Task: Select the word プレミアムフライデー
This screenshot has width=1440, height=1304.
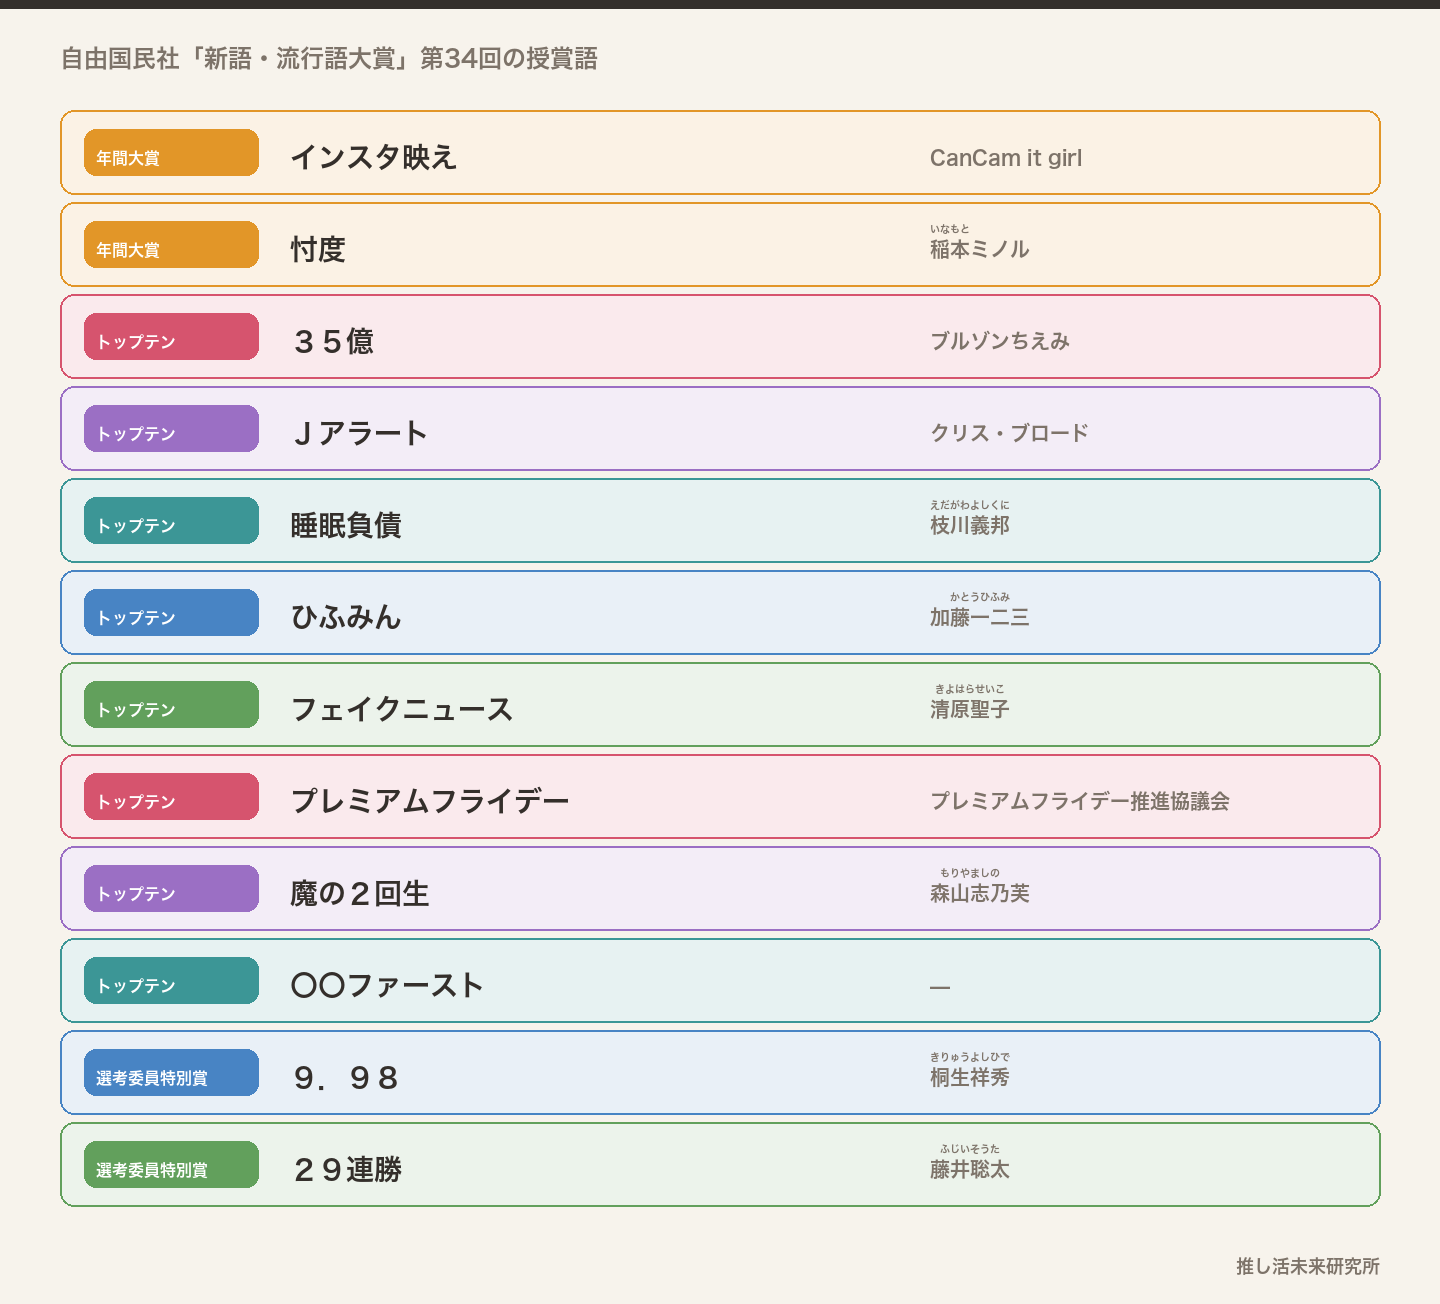Action: pyautogui.click(x=429, y=801)
